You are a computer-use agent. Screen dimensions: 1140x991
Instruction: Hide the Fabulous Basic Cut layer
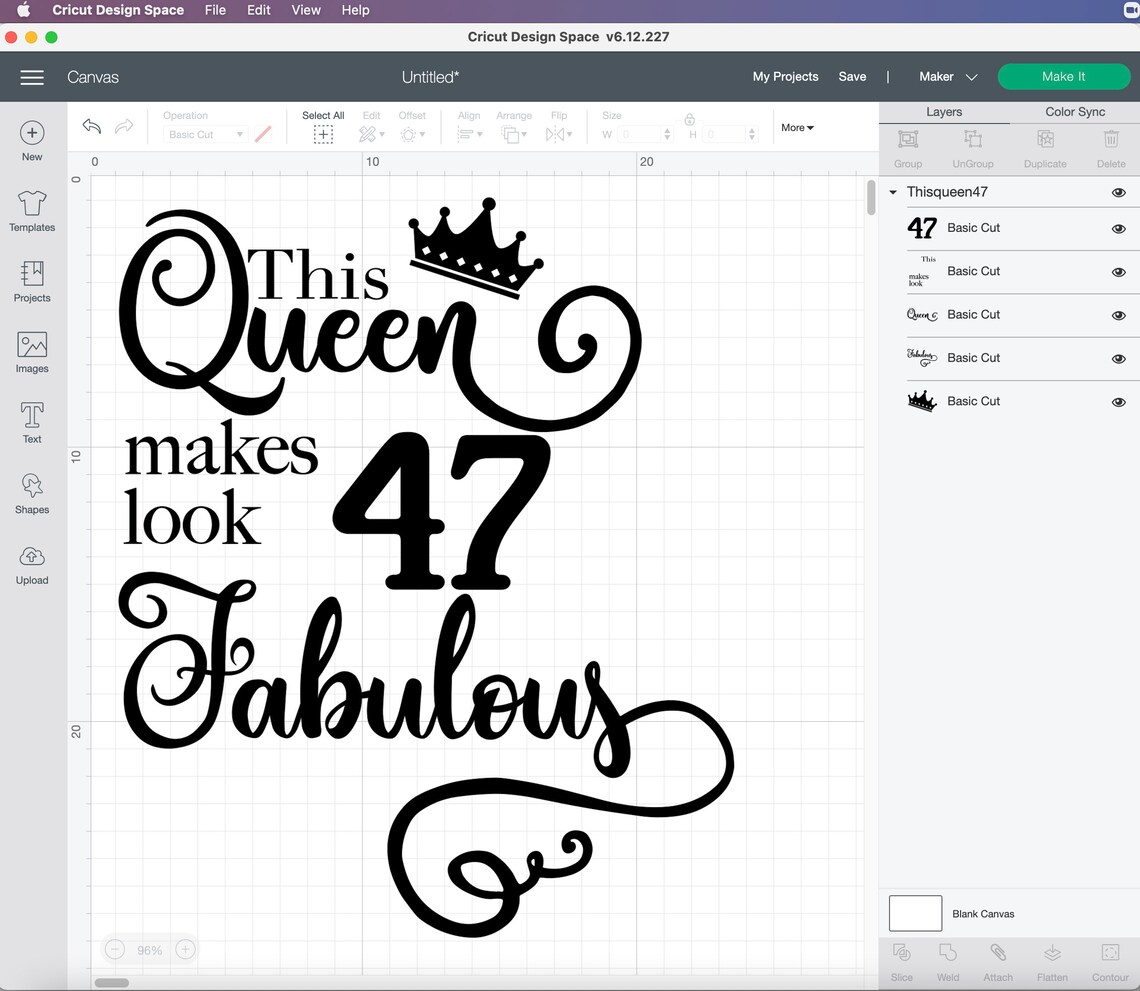pos(1118,357)
